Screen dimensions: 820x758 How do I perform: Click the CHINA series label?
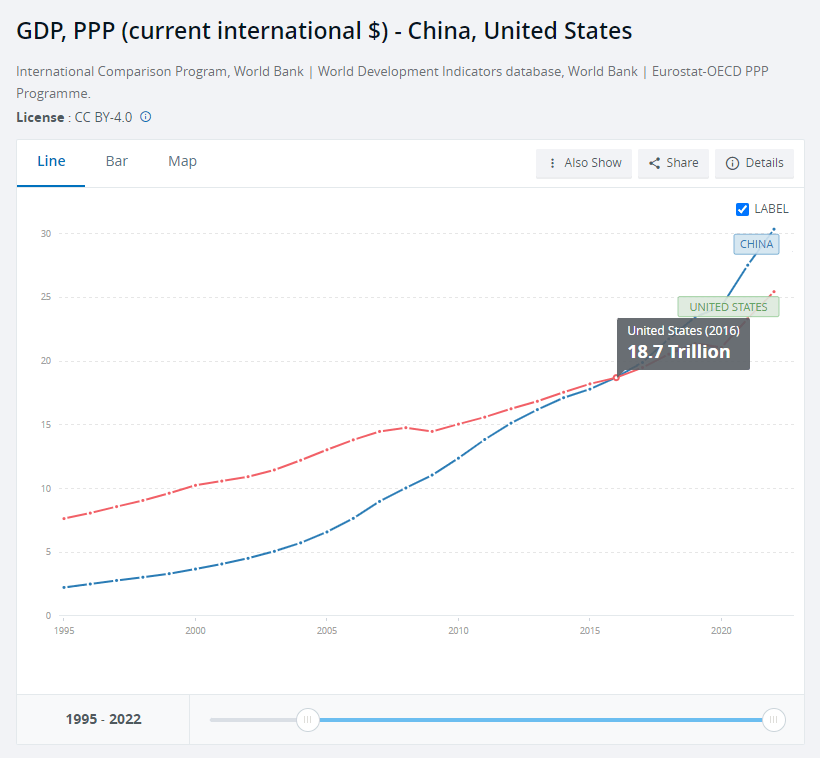tap(756, 244)
